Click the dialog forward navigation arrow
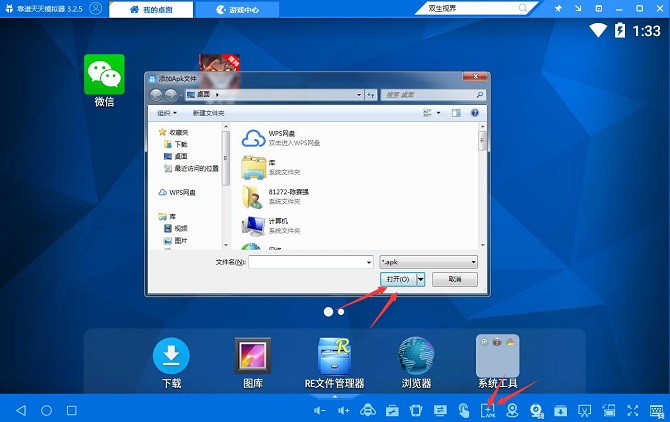Image resolution: width=670 pixels, height=422 pixels. tap(170, 95)
